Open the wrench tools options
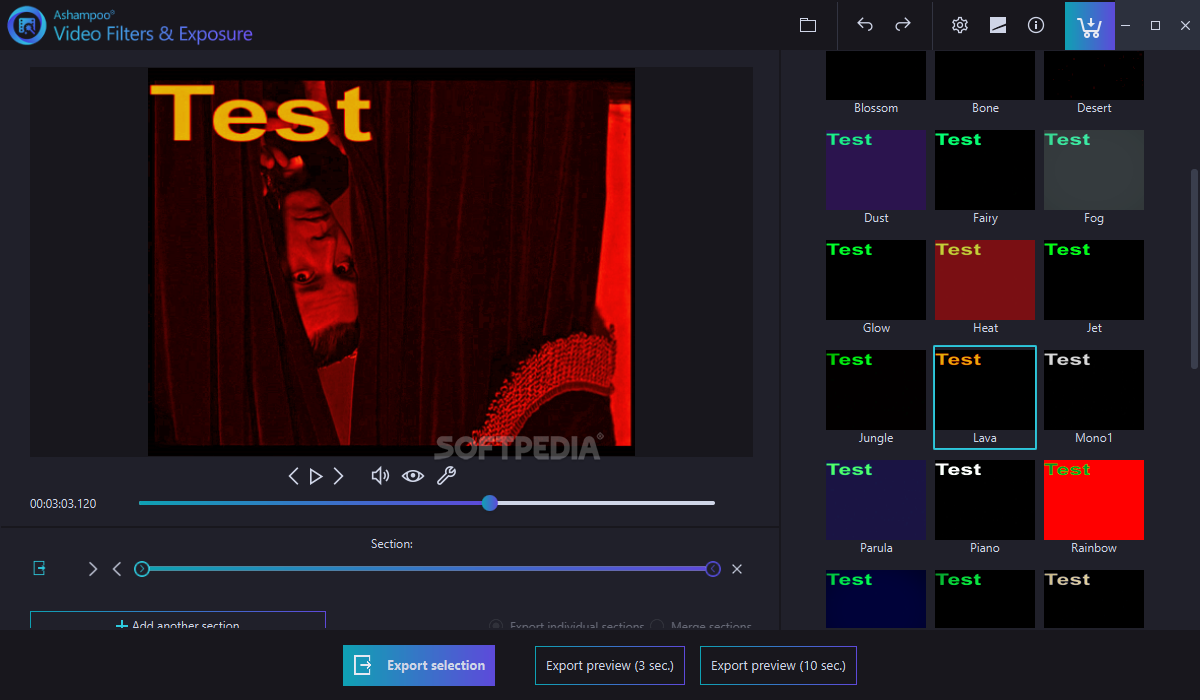The height and width of the screenshot is (700, 1200). coord(446,476)
